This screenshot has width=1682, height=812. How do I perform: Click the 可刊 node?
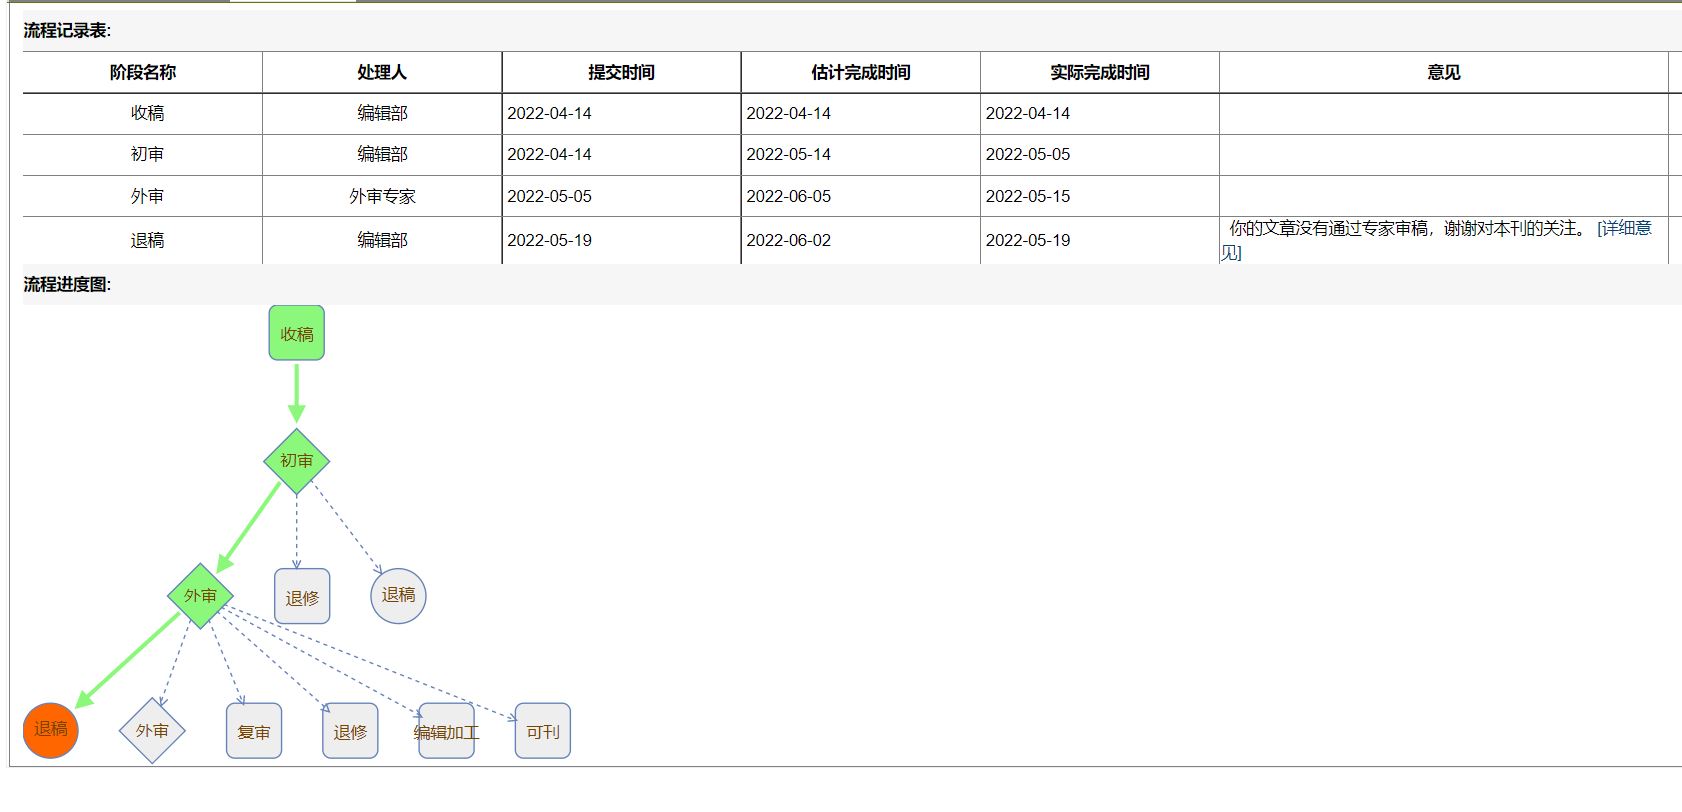tap(542, 731)
